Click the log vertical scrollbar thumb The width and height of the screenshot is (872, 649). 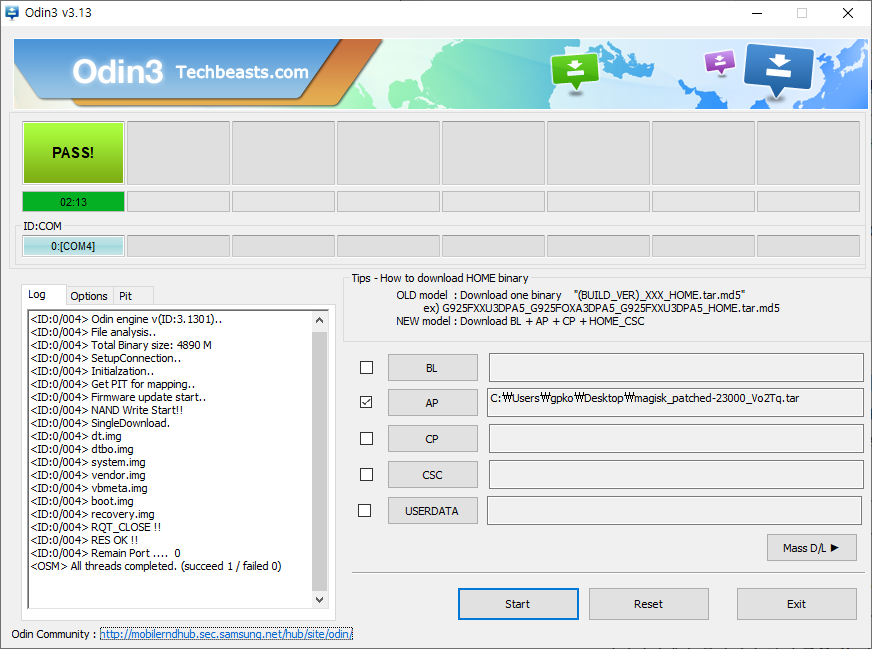click(319, 460)
